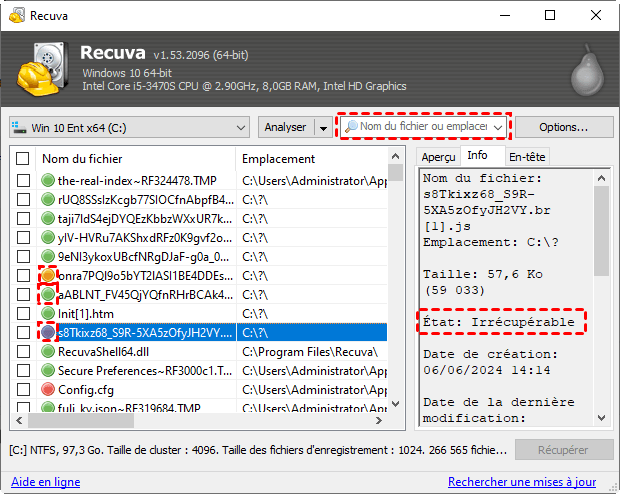Click status dot of selected s8Tkixz68 file
Screen dimensions: 620x494
coord(48,332)
